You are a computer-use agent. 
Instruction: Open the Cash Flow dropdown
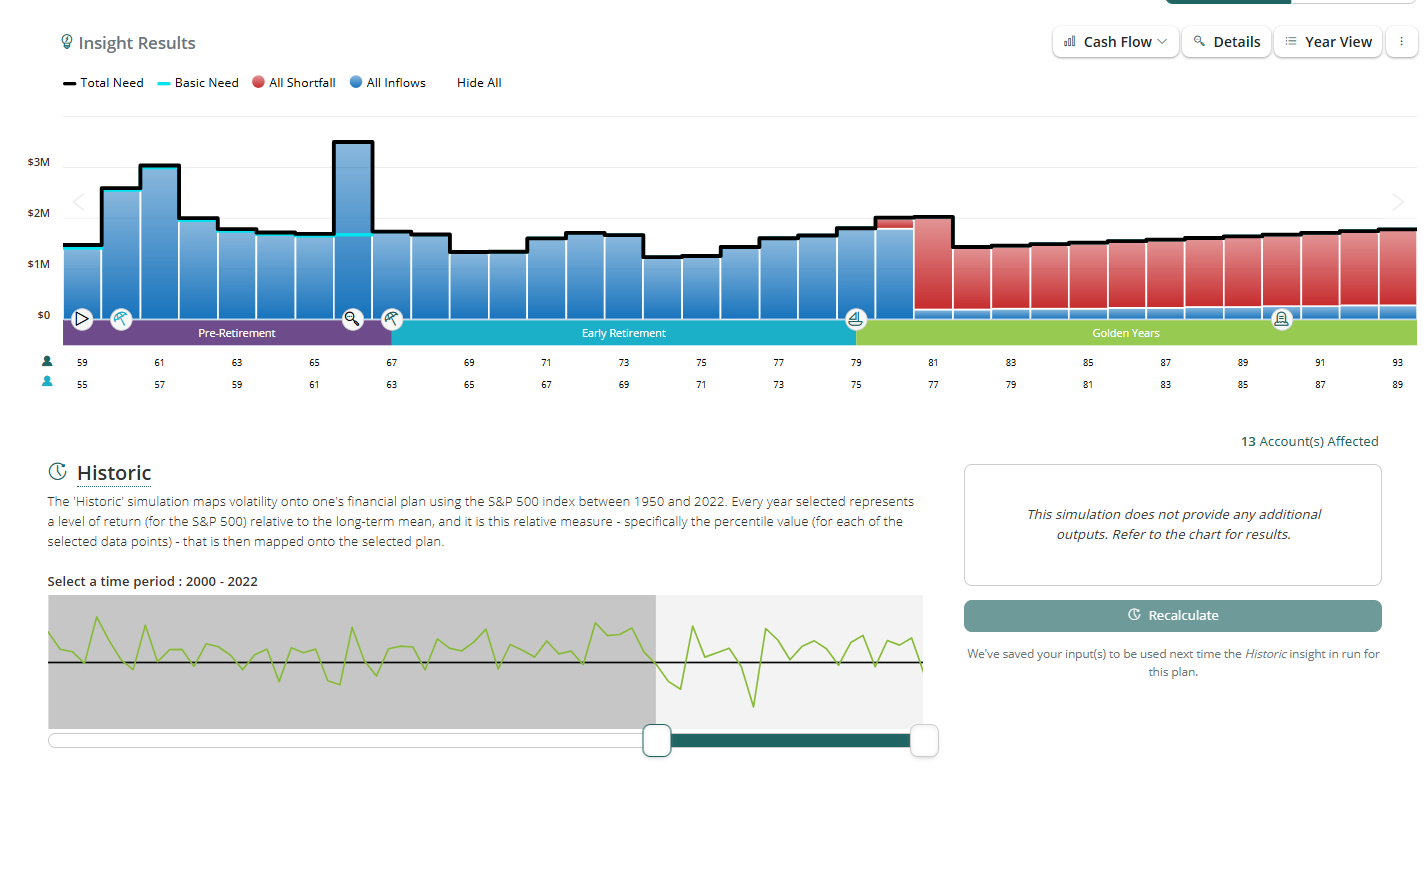pos(1115,42)
